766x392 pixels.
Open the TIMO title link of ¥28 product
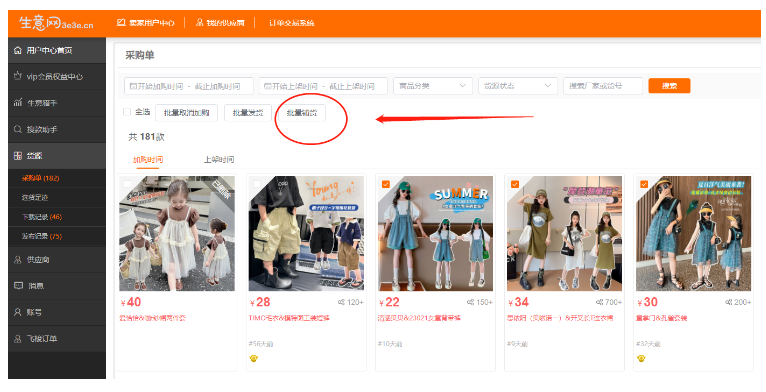point(289,318)
